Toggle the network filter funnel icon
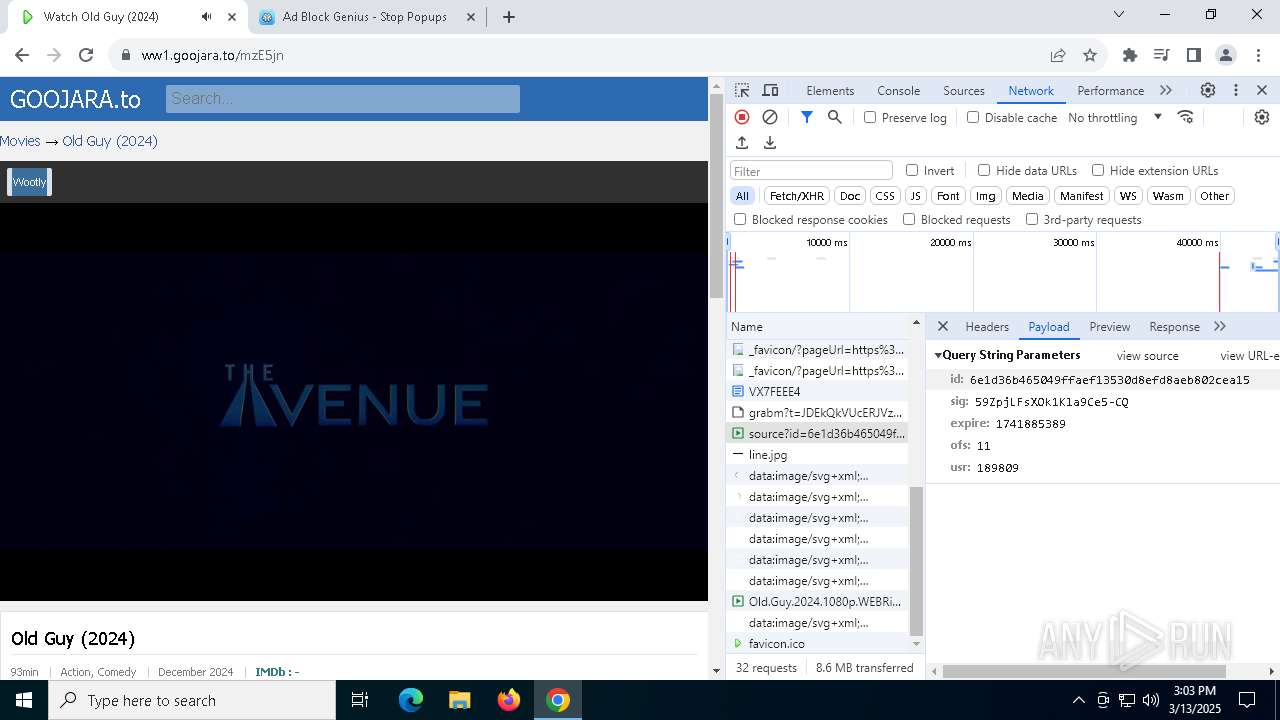 [807, 117]
